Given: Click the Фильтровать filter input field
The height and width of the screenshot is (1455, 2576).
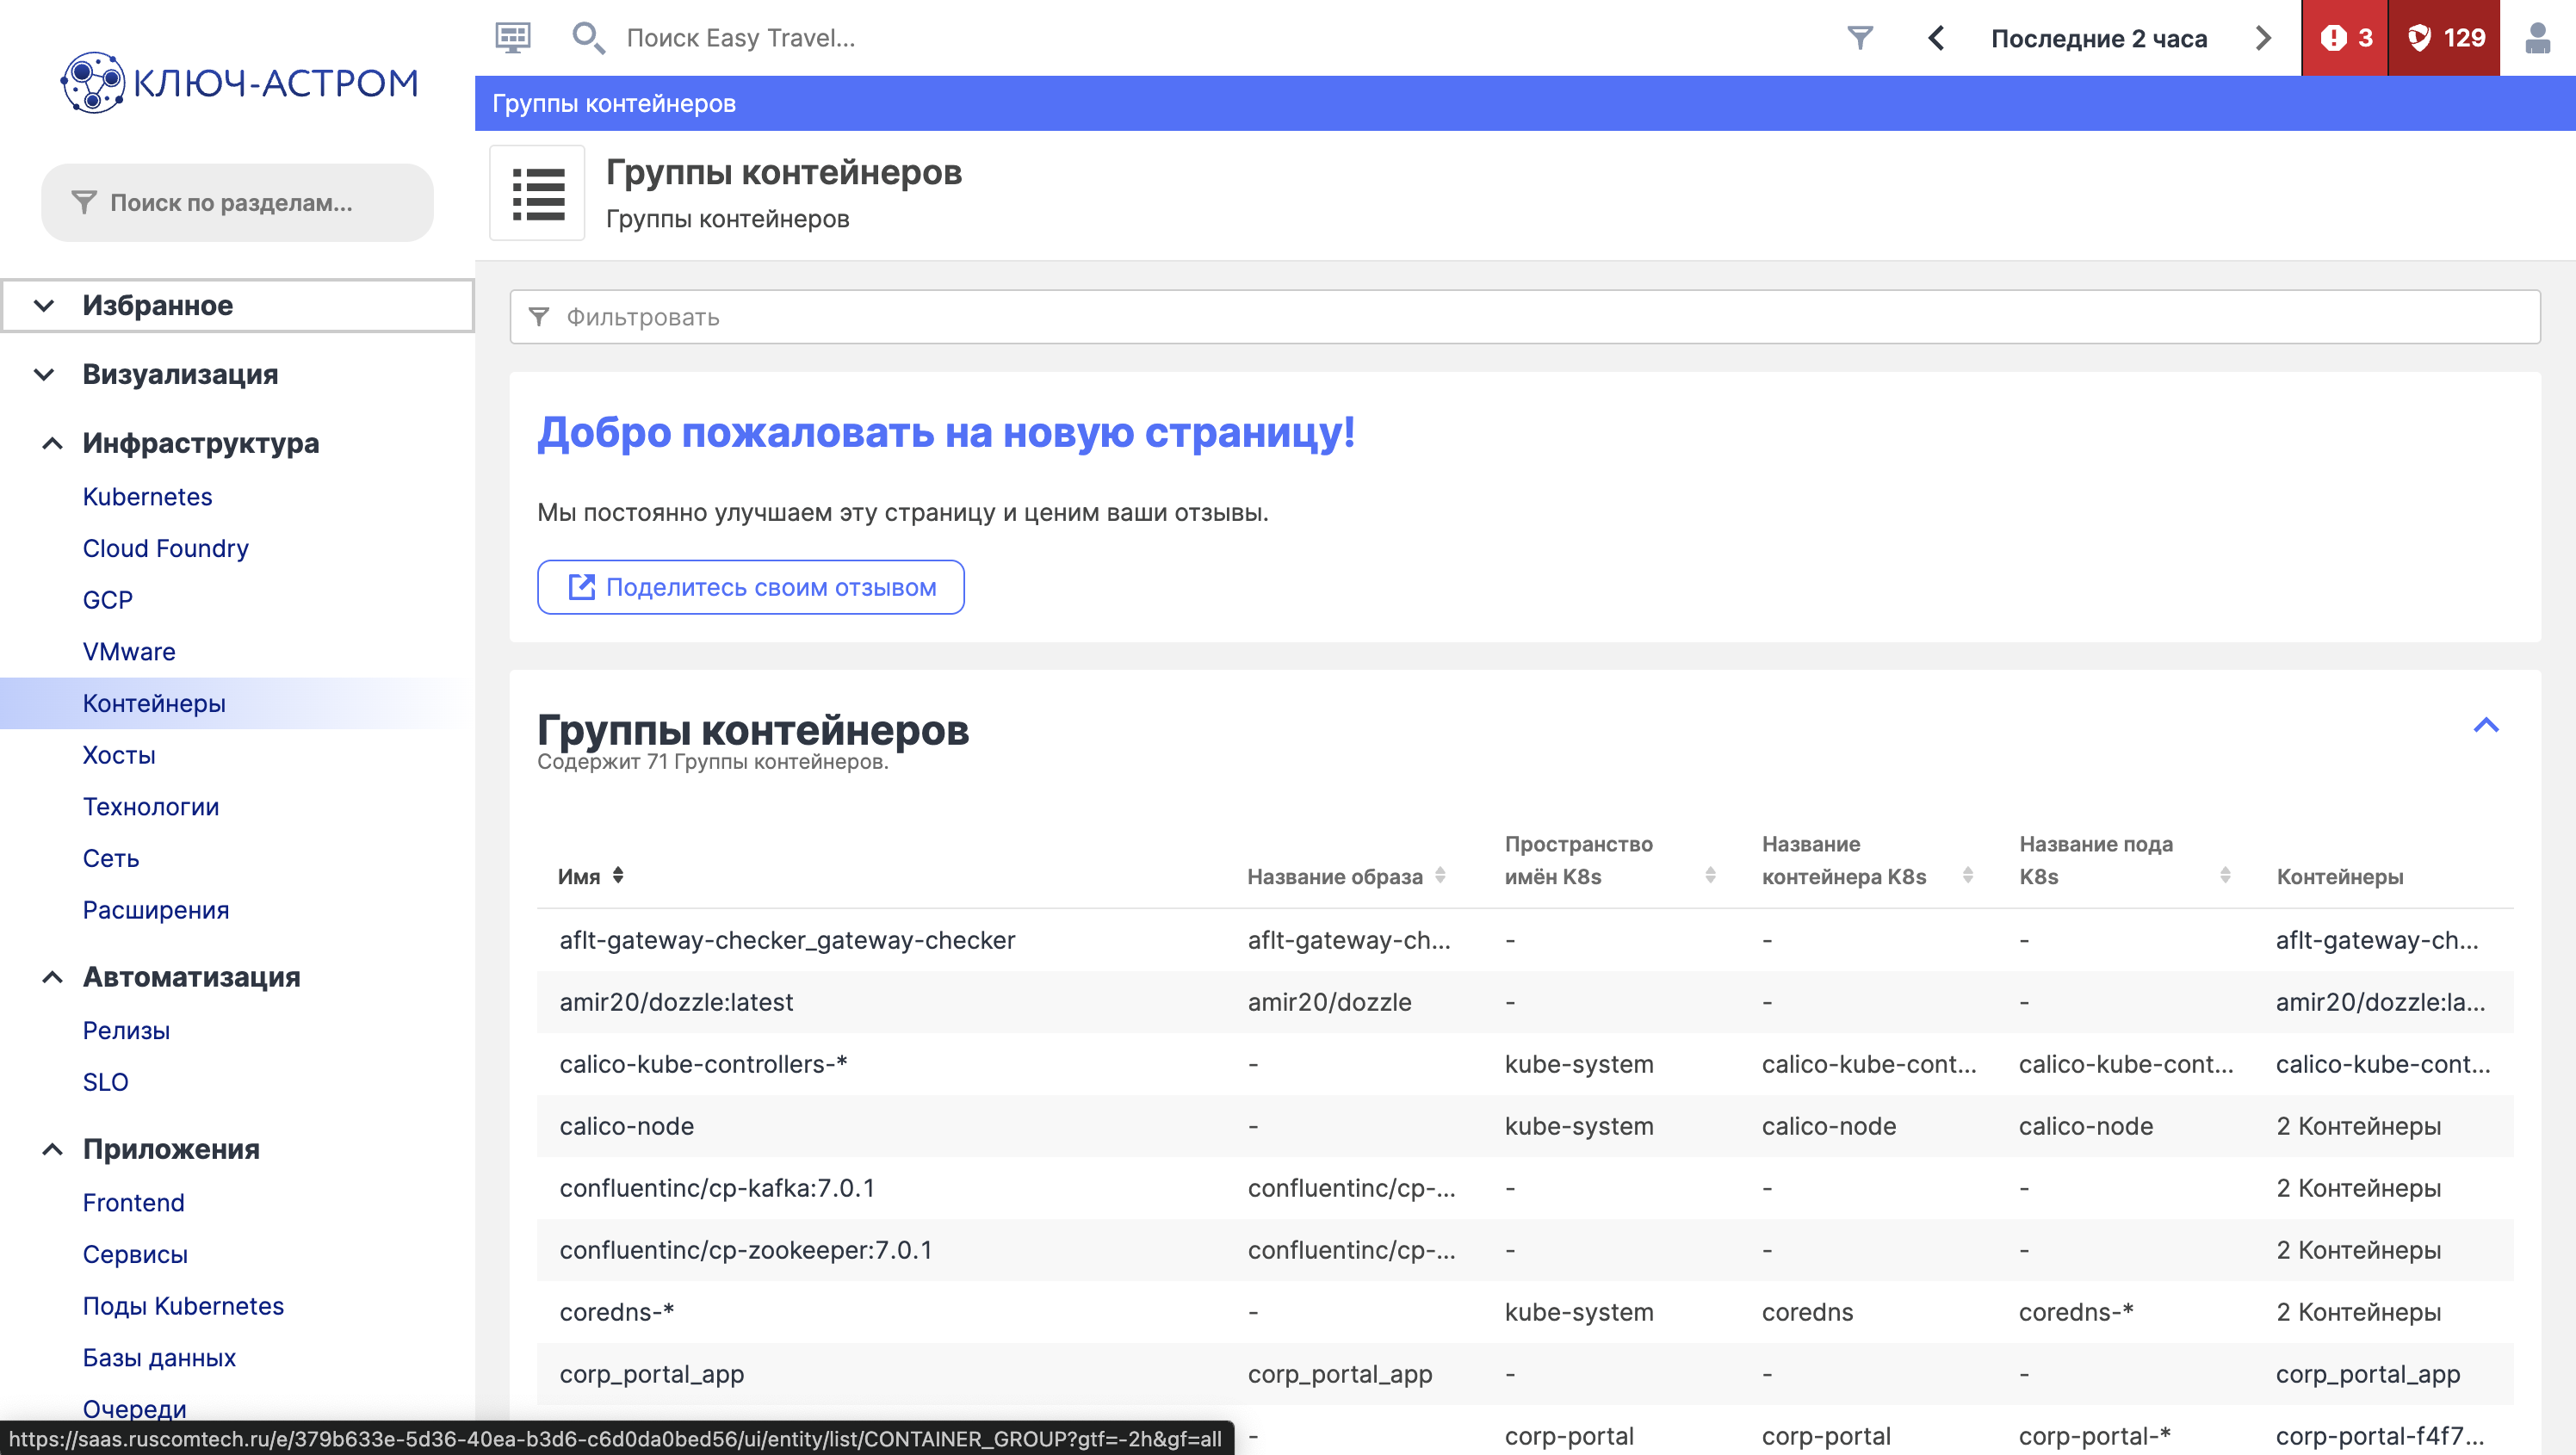Looking at the screenshot, I should 1524,317.
